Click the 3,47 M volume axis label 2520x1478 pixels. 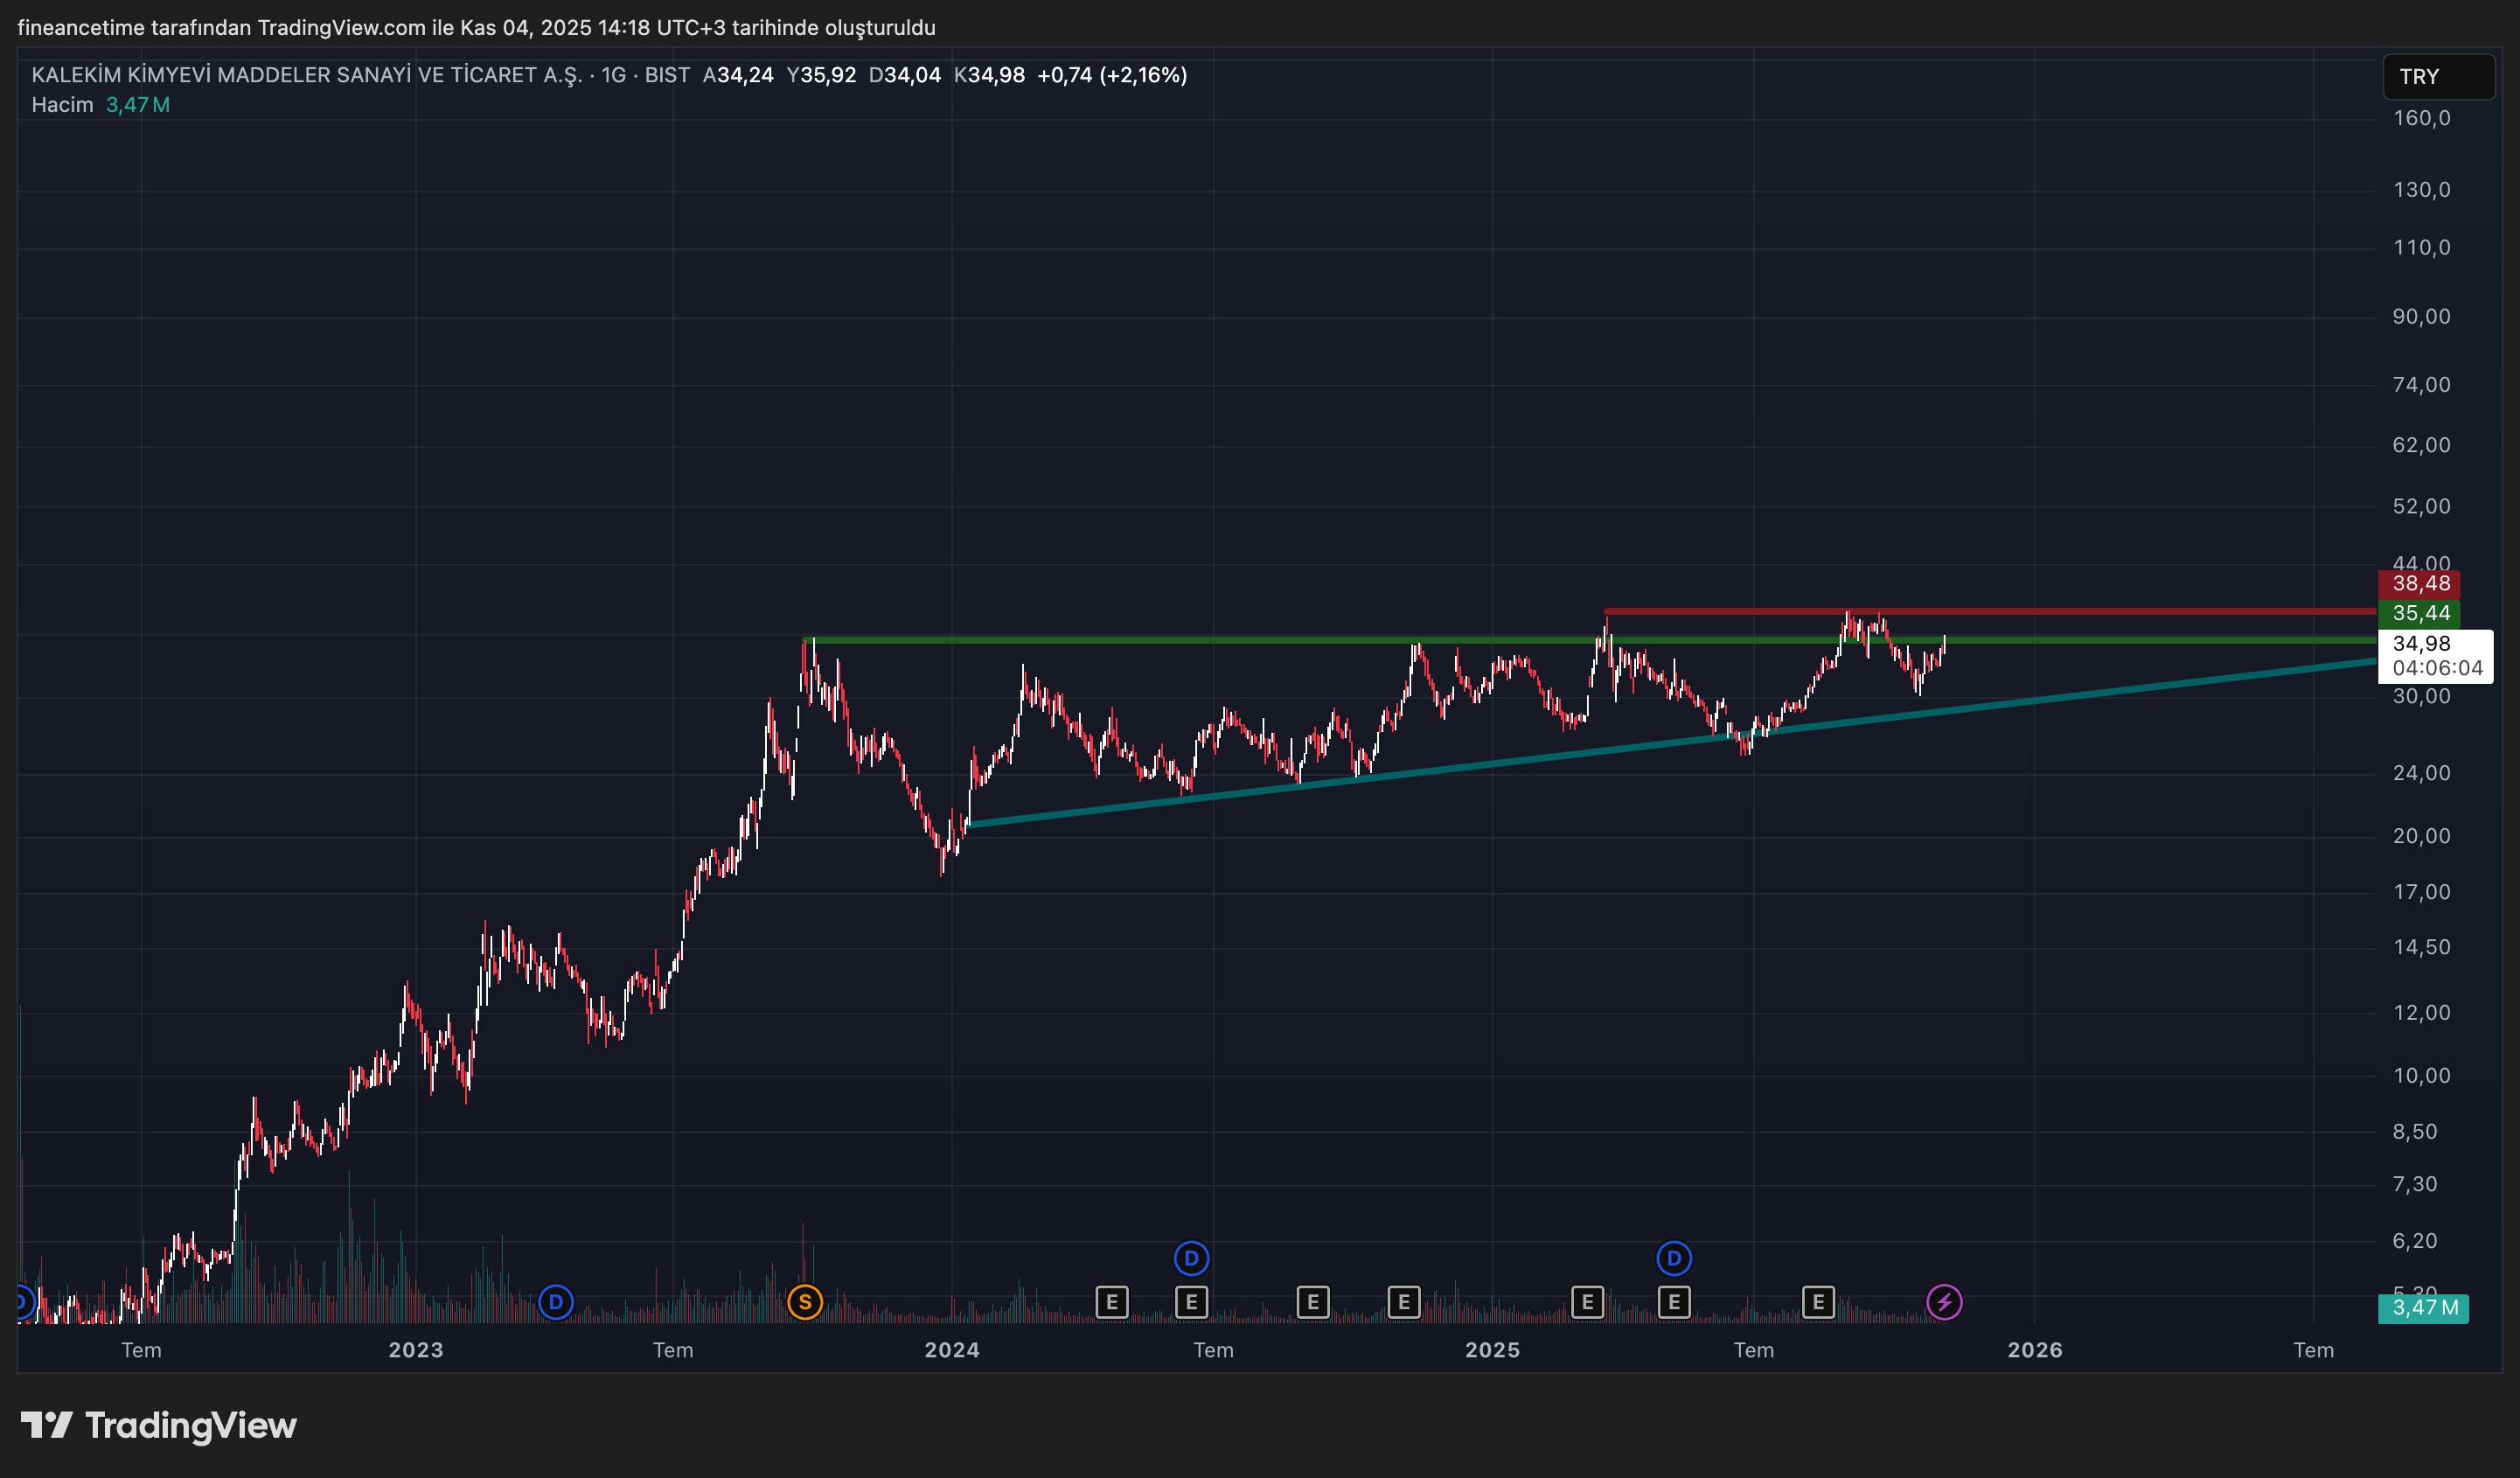(x=2424, y=1308)
